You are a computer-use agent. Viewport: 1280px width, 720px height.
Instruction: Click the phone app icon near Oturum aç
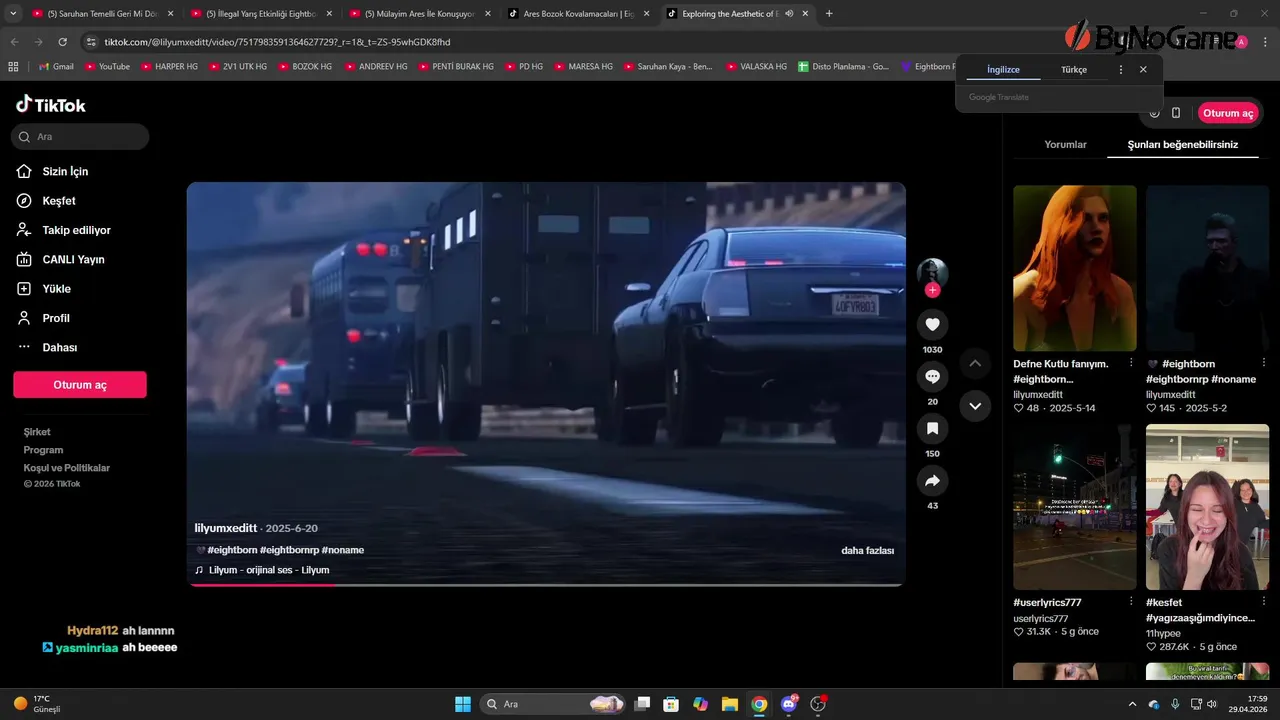click(1176, 113)
